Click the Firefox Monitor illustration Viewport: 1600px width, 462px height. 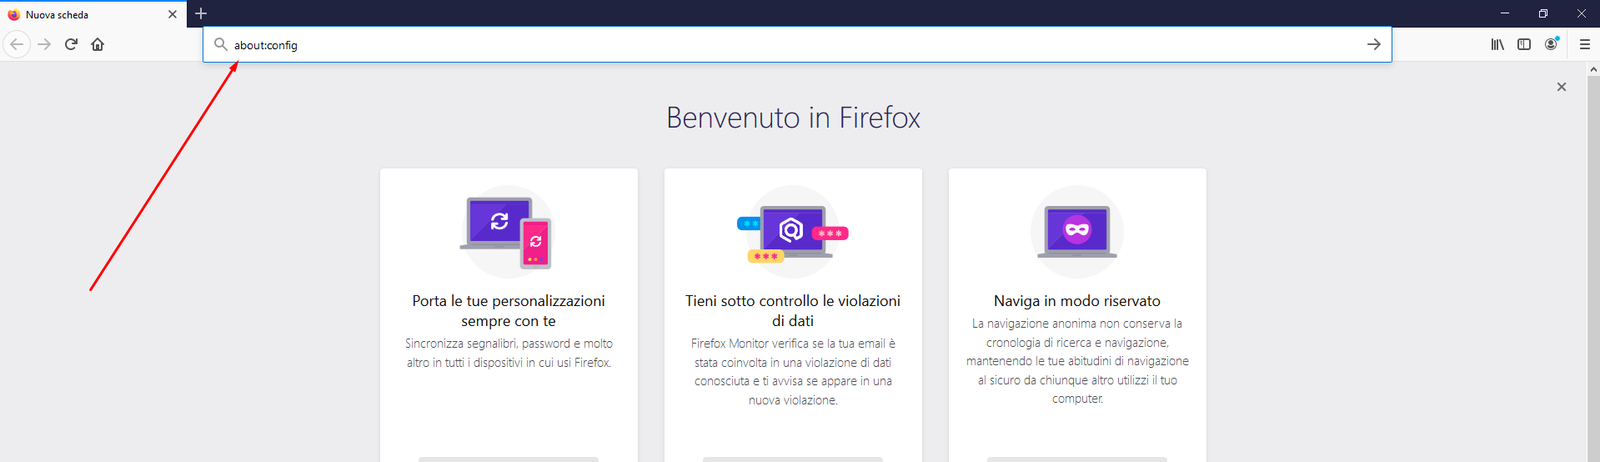tap(793, 232)
